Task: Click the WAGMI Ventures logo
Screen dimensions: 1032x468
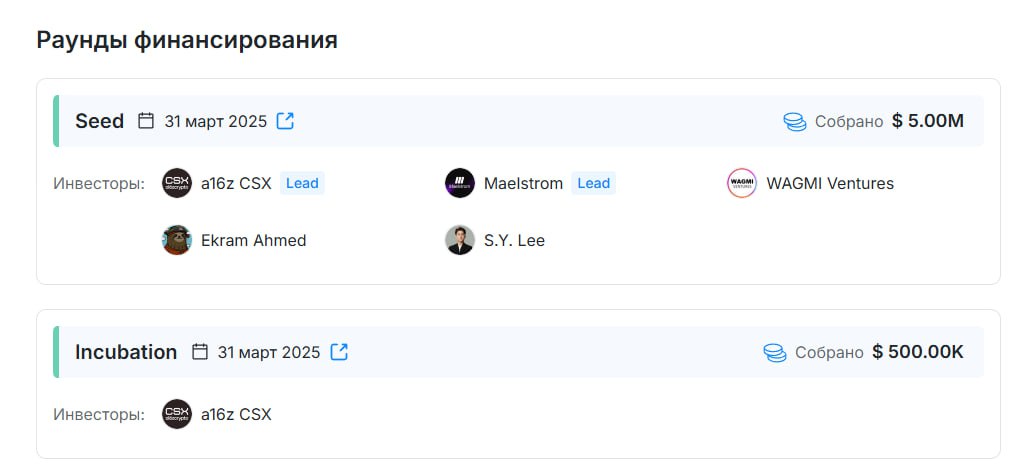Action: pos(742,183)
